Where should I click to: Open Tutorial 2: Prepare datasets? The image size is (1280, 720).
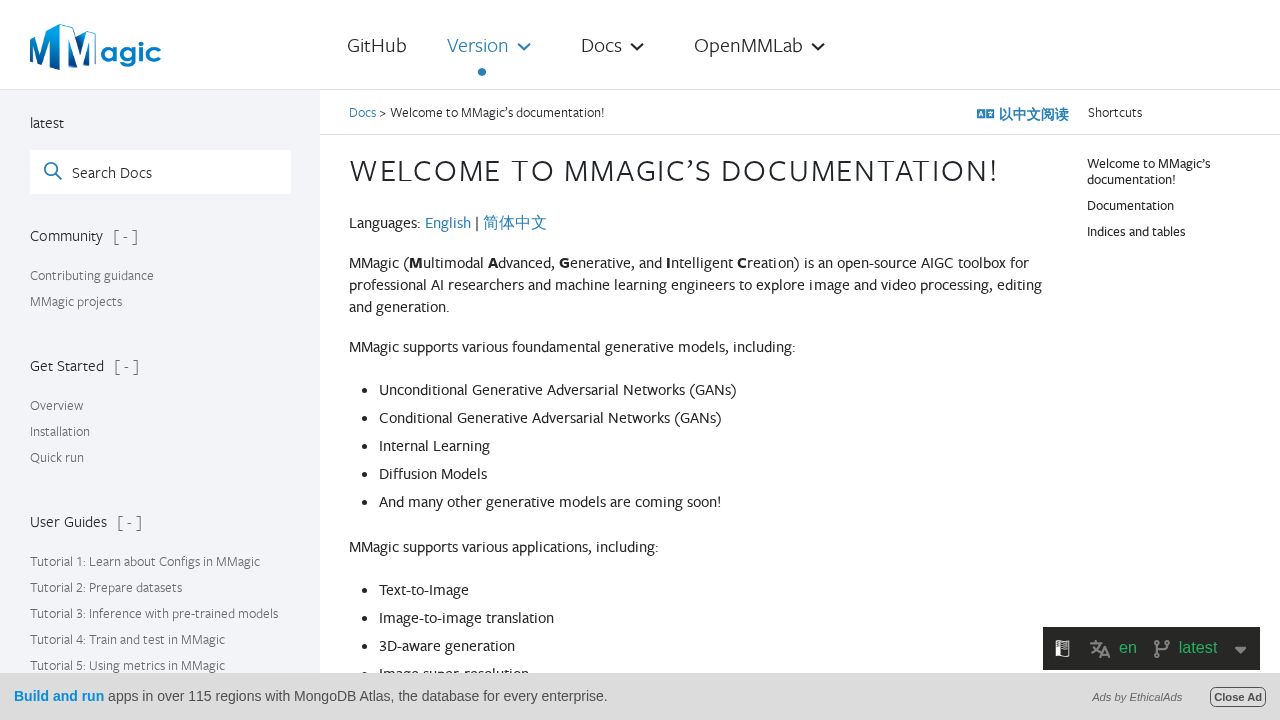(x=106, y=587)
